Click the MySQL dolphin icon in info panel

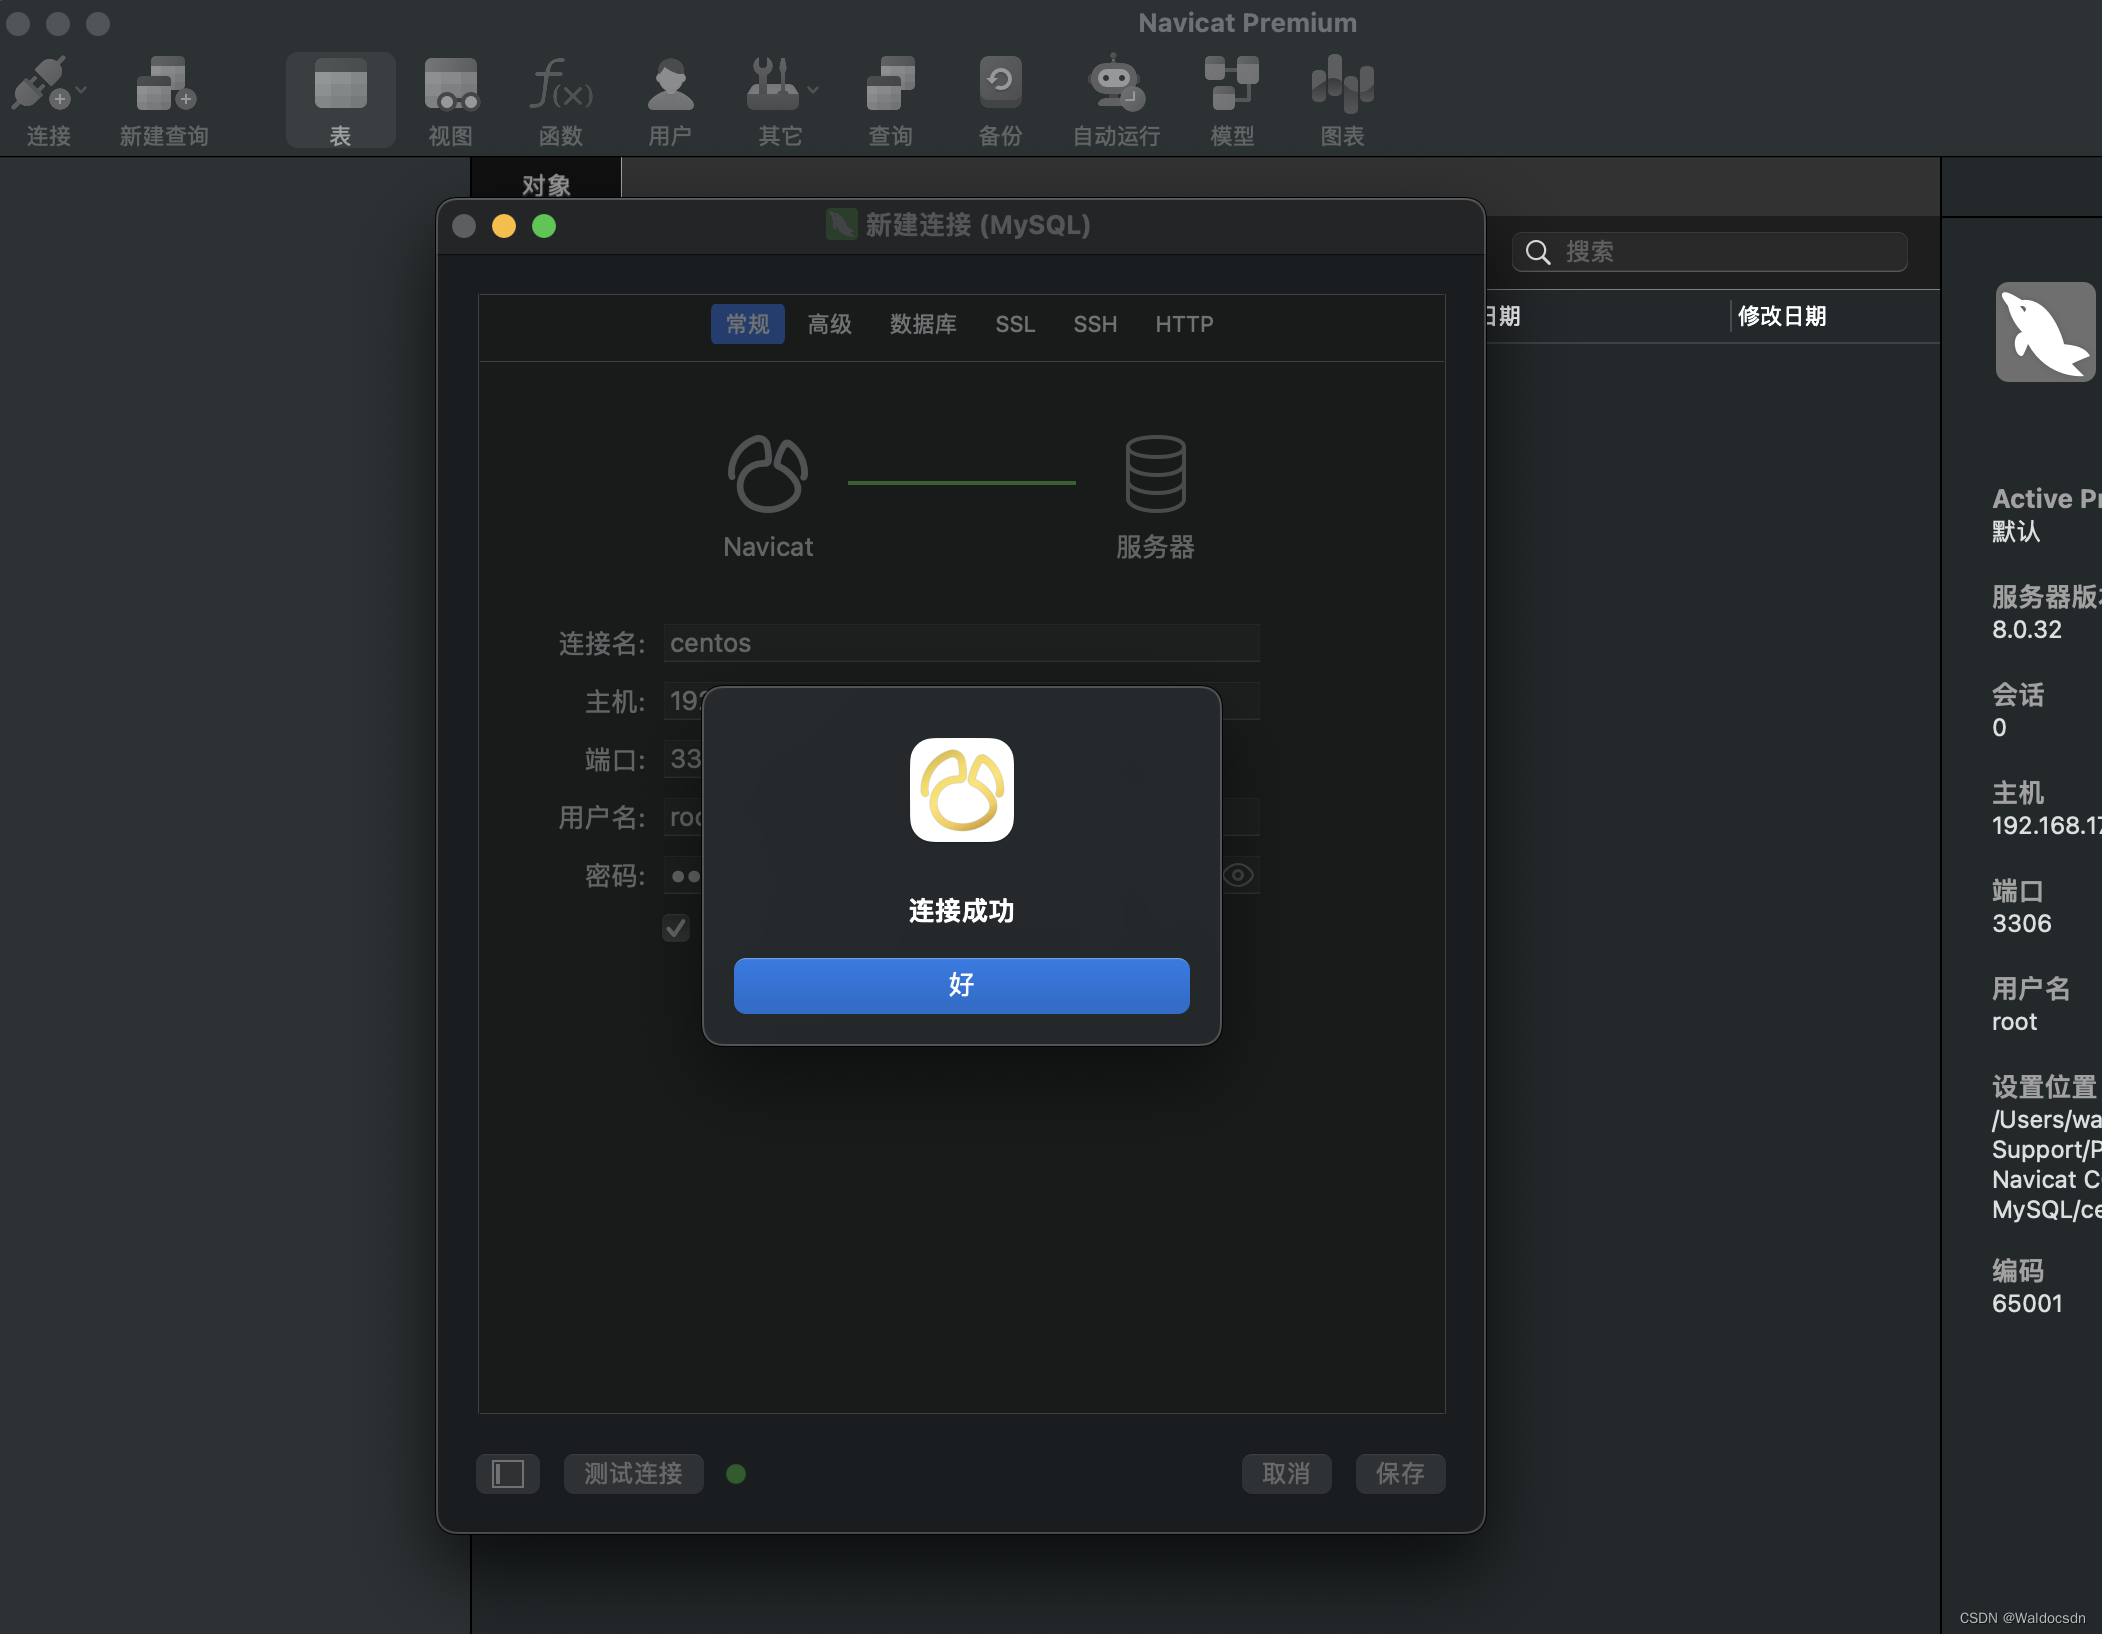(2046, 331)
